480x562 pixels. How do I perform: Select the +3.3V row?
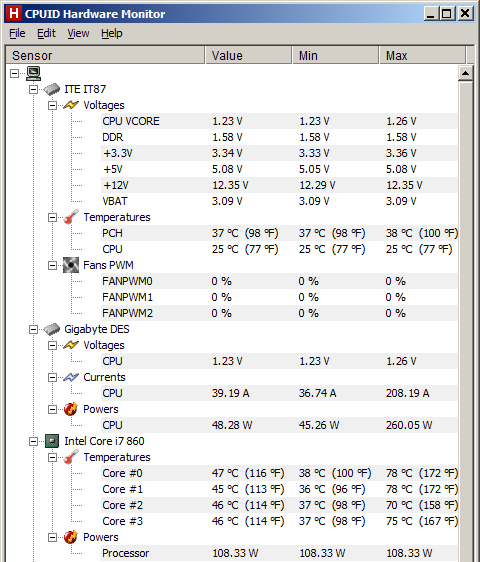[279, 153]
